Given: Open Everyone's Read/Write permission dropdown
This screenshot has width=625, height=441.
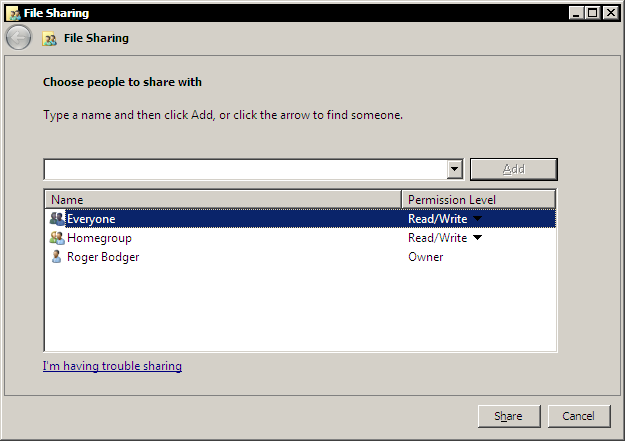Looking at the screenshot, I should point(477,219).
